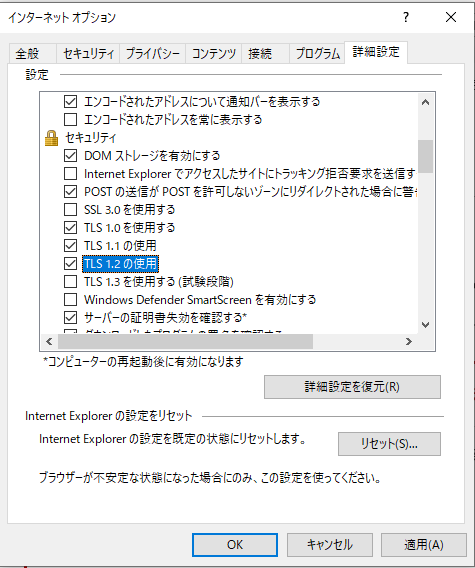
Task: Disable TLS 1.0 を使用する
Action: click(x=70, y=228)
